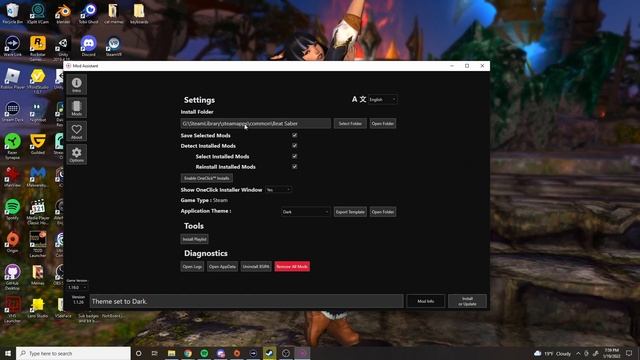This screenshot has width=640, height=360.
Task: Open GitHub Desktop shortcut
Action: click(x=12, y=277)
